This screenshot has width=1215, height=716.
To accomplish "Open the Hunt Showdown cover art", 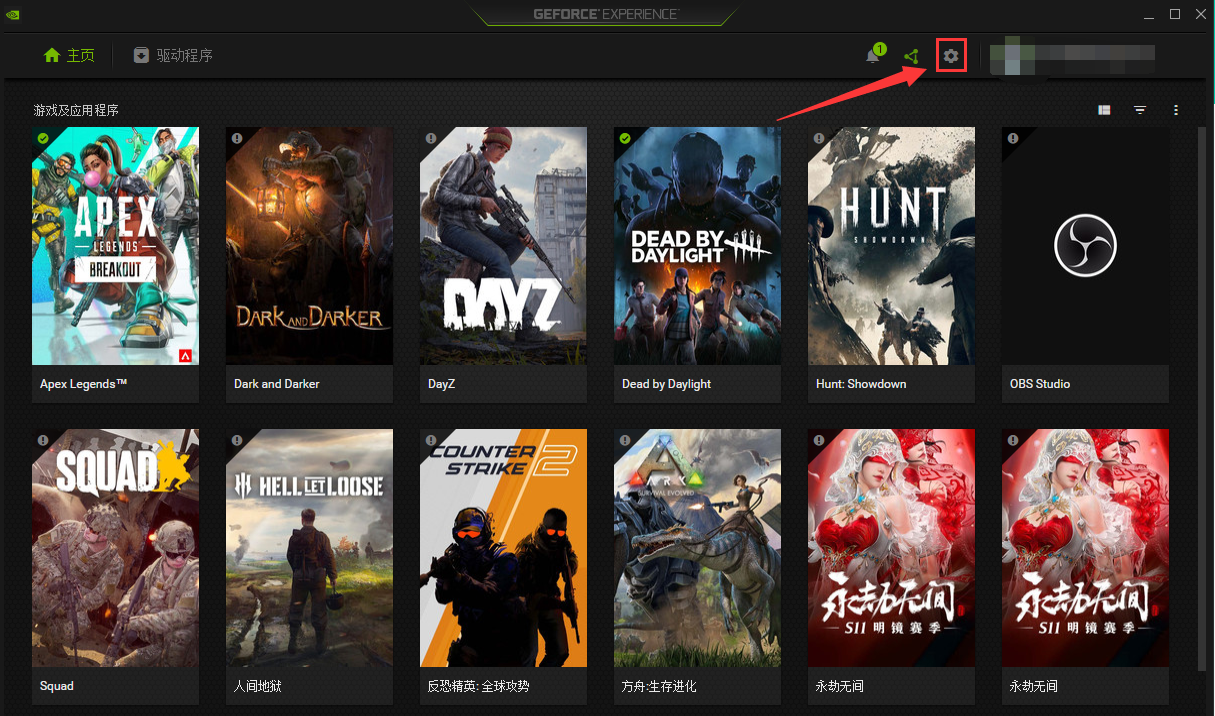I will click(891, 246).
